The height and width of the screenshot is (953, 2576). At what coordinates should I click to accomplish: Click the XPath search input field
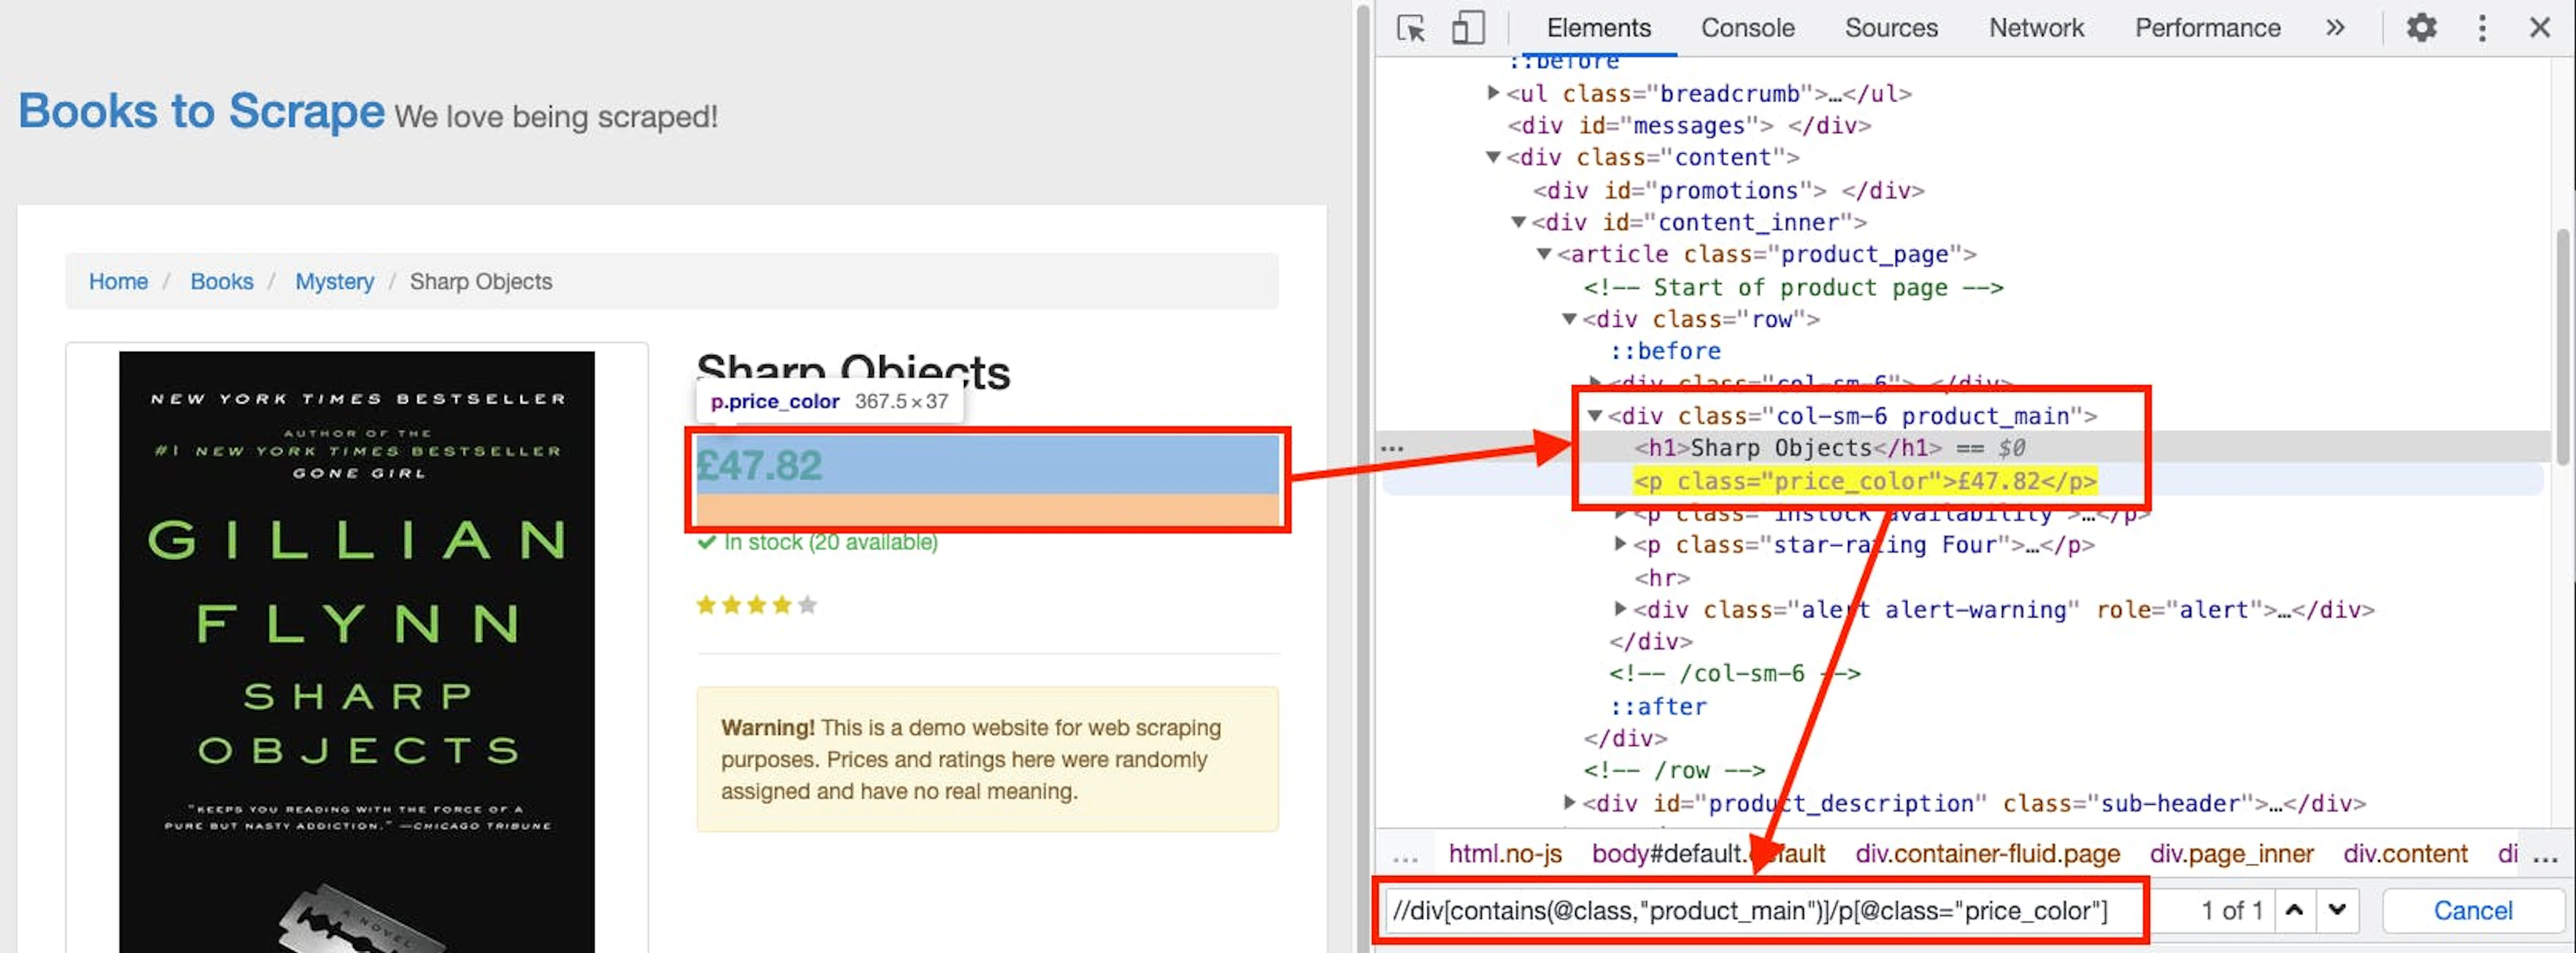pyautogui.click(x=1761, y=910)
